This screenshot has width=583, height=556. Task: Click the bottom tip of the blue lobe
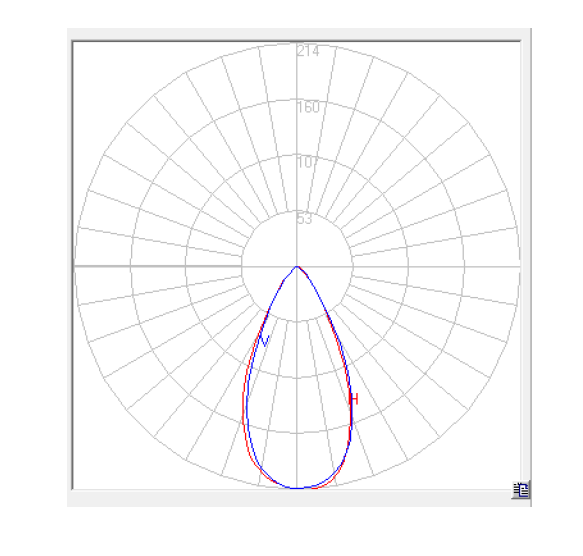tap(297, 488)
